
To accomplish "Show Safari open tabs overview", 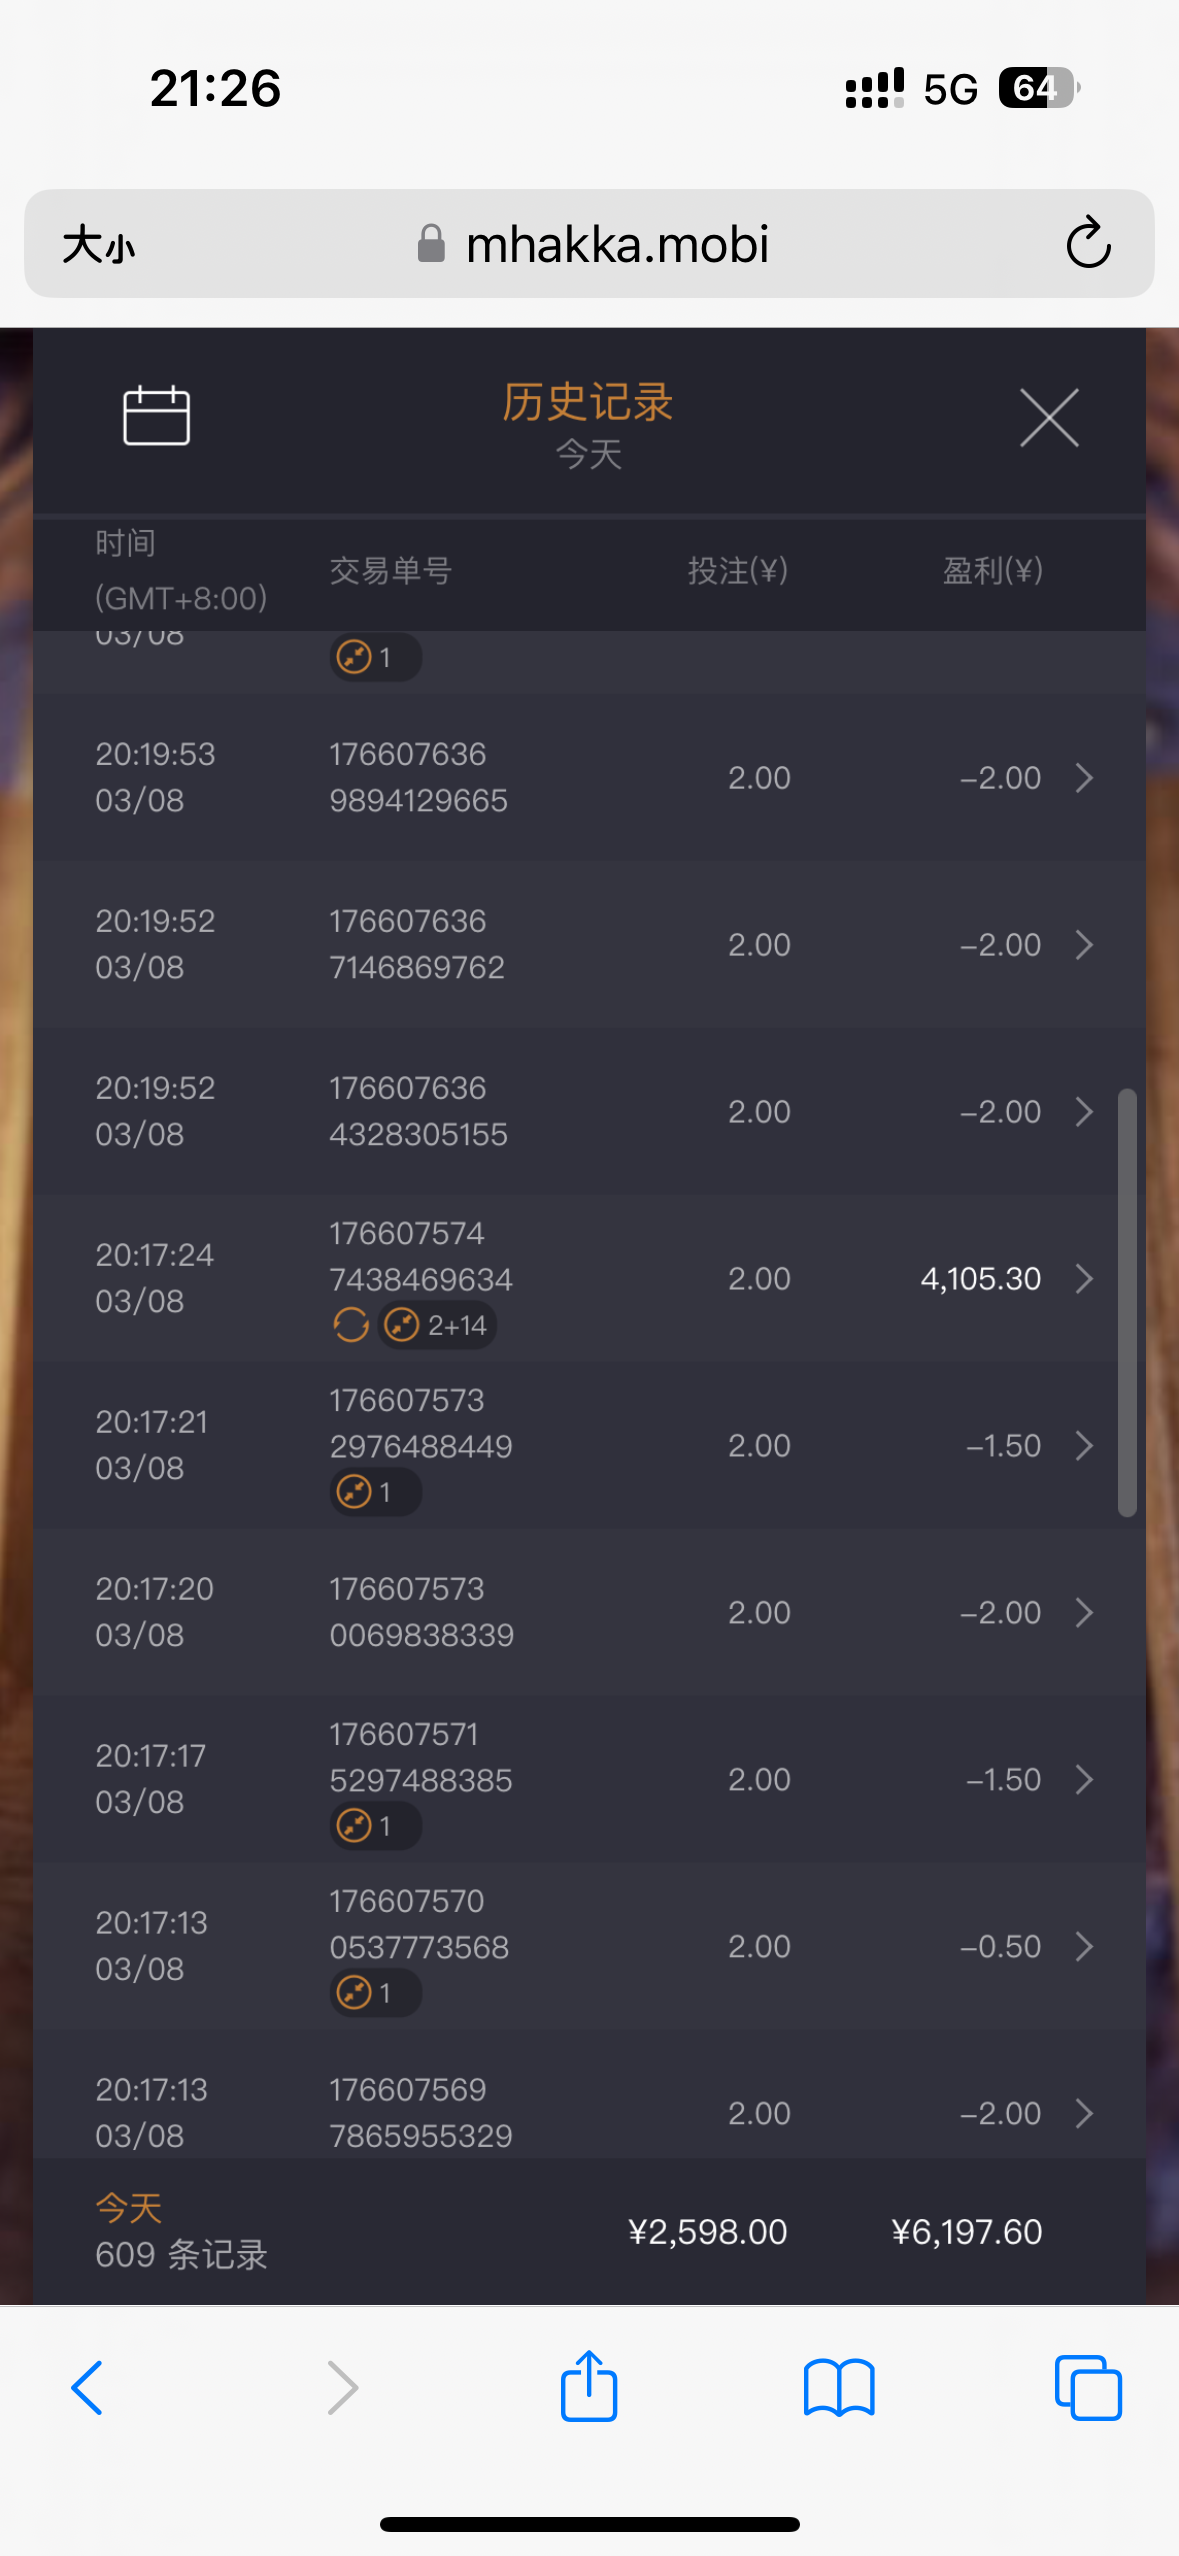I will pyautogui.click(x=1087, y=2388).
